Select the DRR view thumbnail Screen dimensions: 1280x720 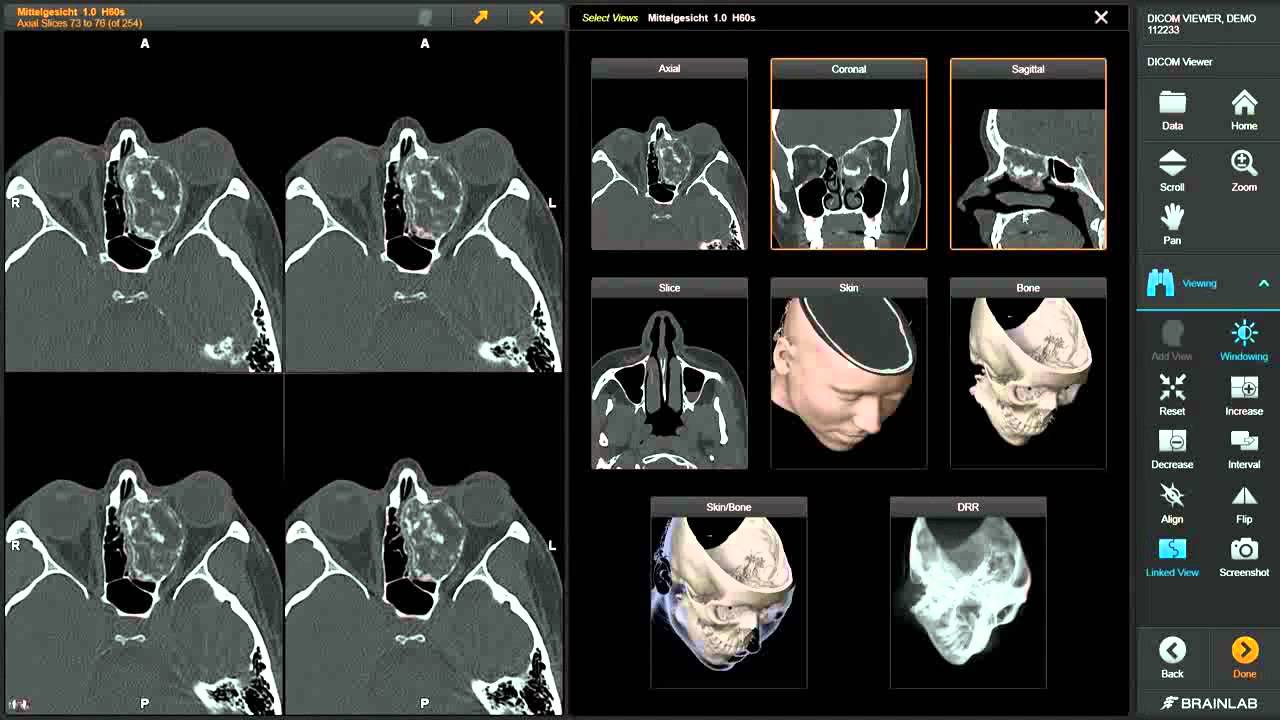[968, 592]
